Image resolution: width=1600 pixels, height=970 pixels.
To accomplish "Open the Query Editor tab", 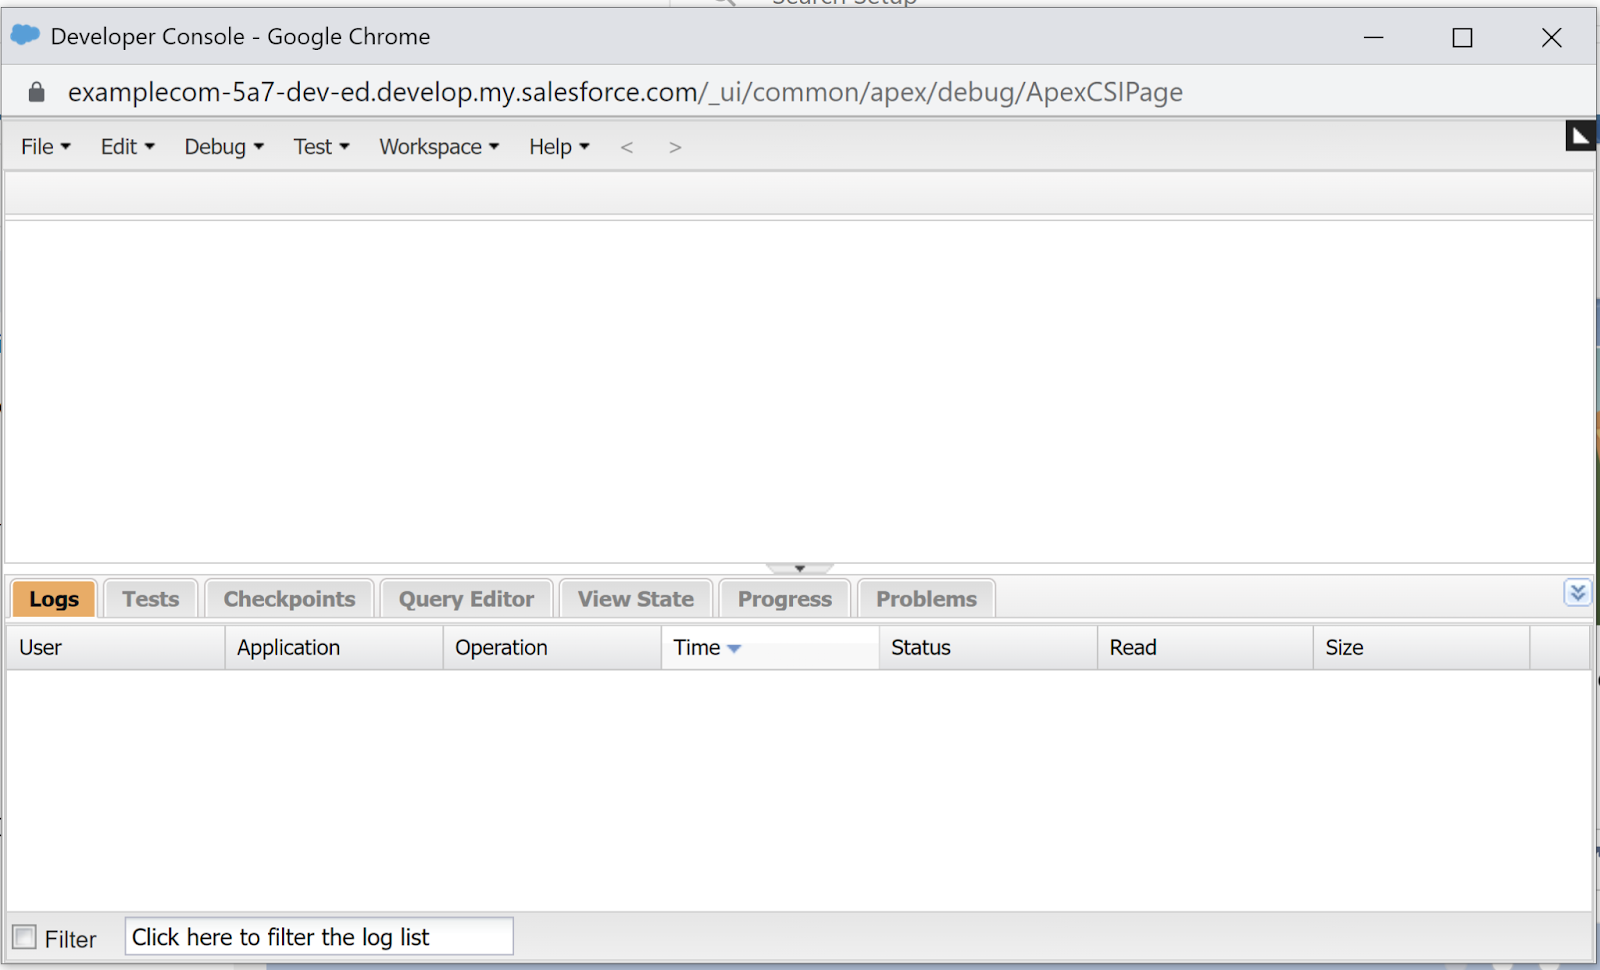I will (x=466, y=599).
